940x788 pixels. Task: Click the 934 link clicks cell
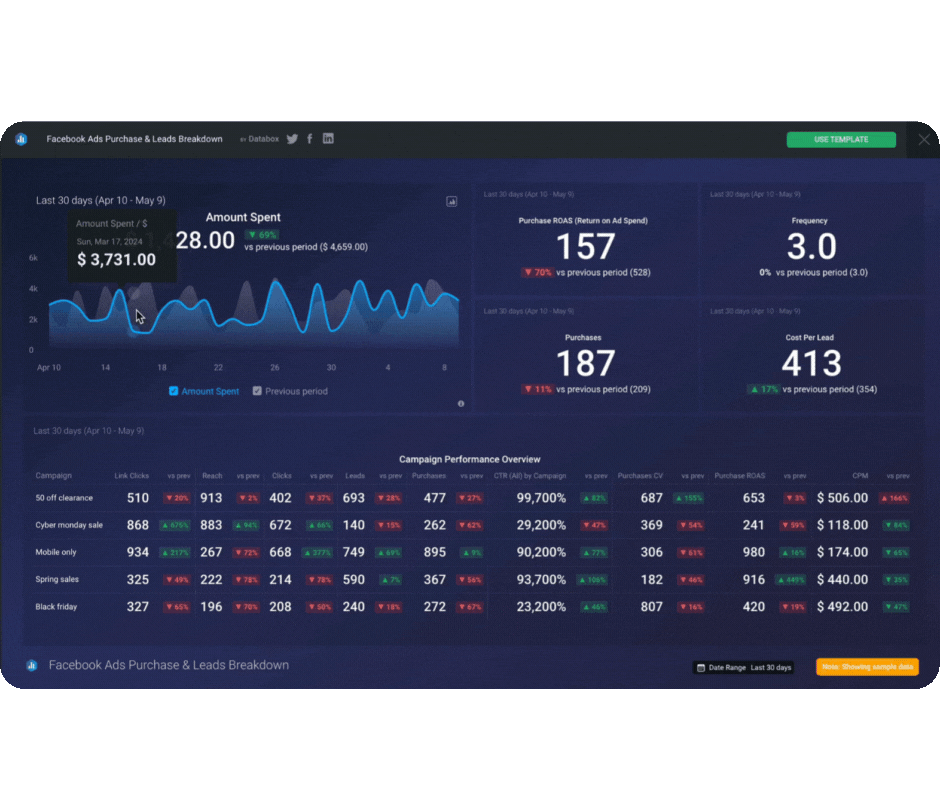coord(138,552)
